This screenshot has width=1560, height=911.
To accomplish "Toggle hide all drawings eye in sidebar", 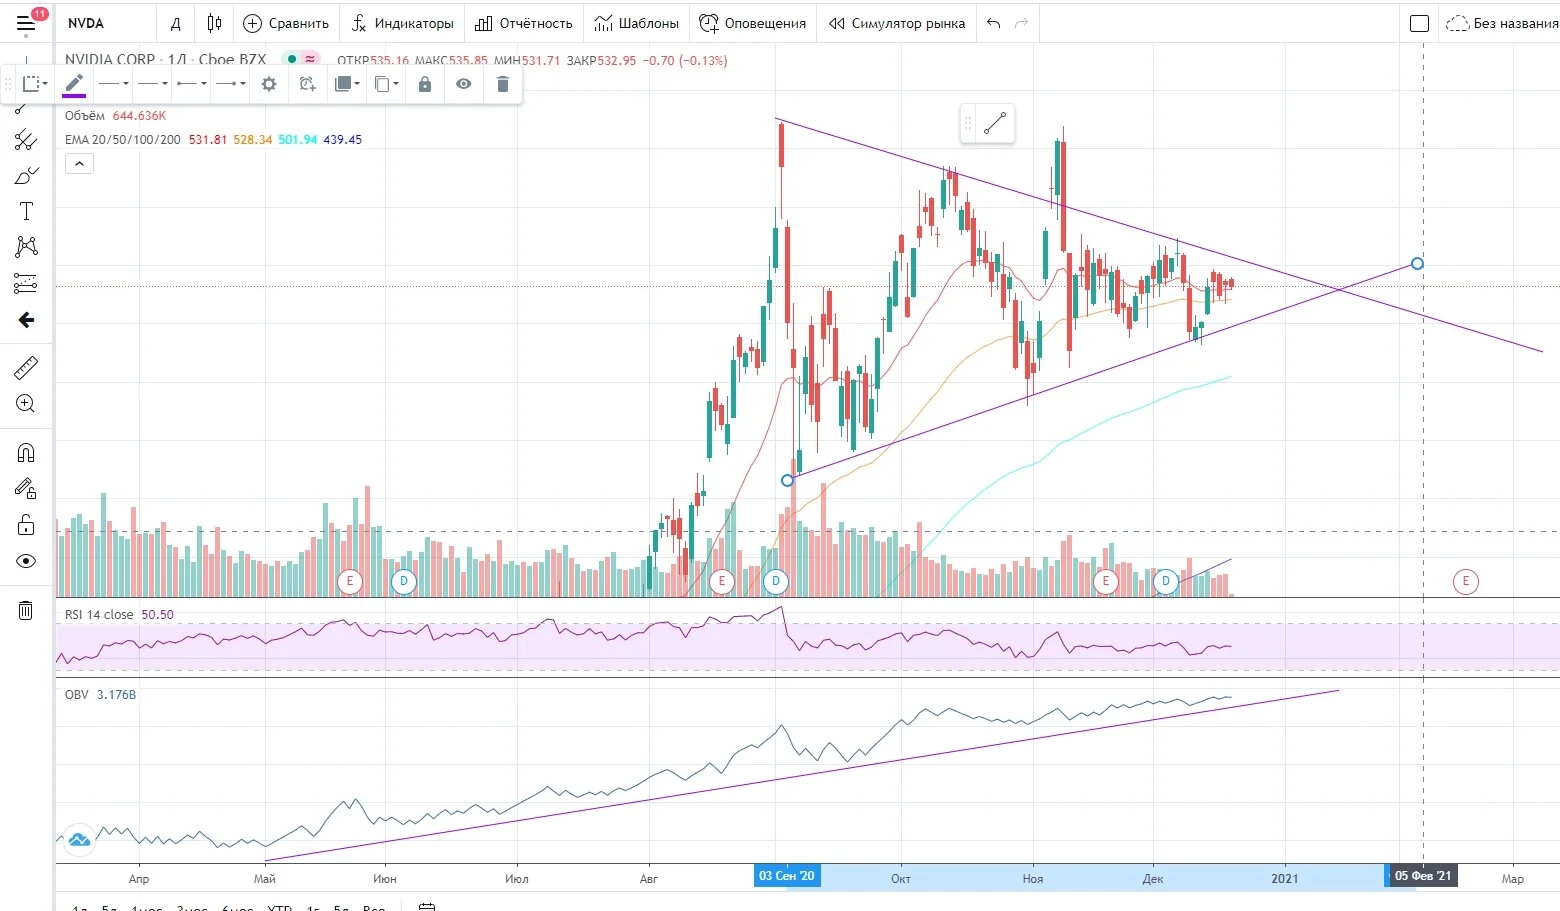I will click(26, 561).
